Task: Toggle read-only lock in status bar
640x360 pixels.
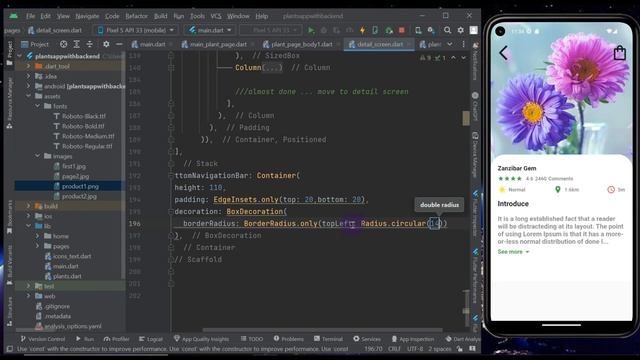Action: coord(460,349)
